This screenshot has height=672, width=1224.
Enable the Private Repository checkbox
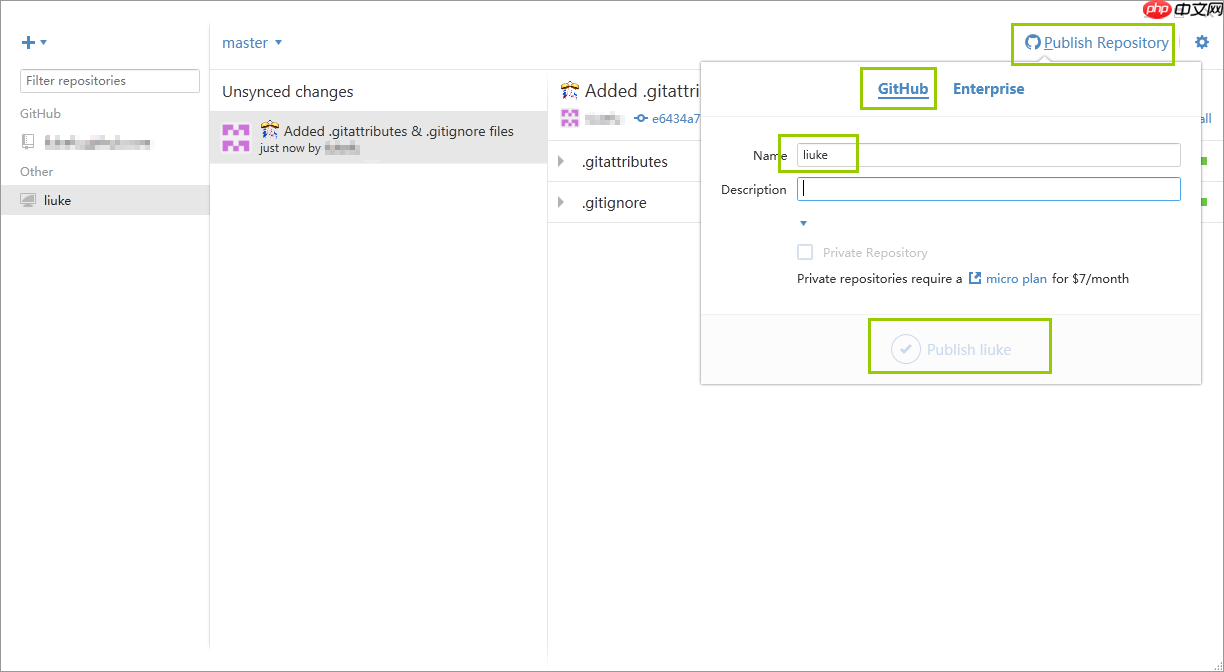click(x=805, y=252)
